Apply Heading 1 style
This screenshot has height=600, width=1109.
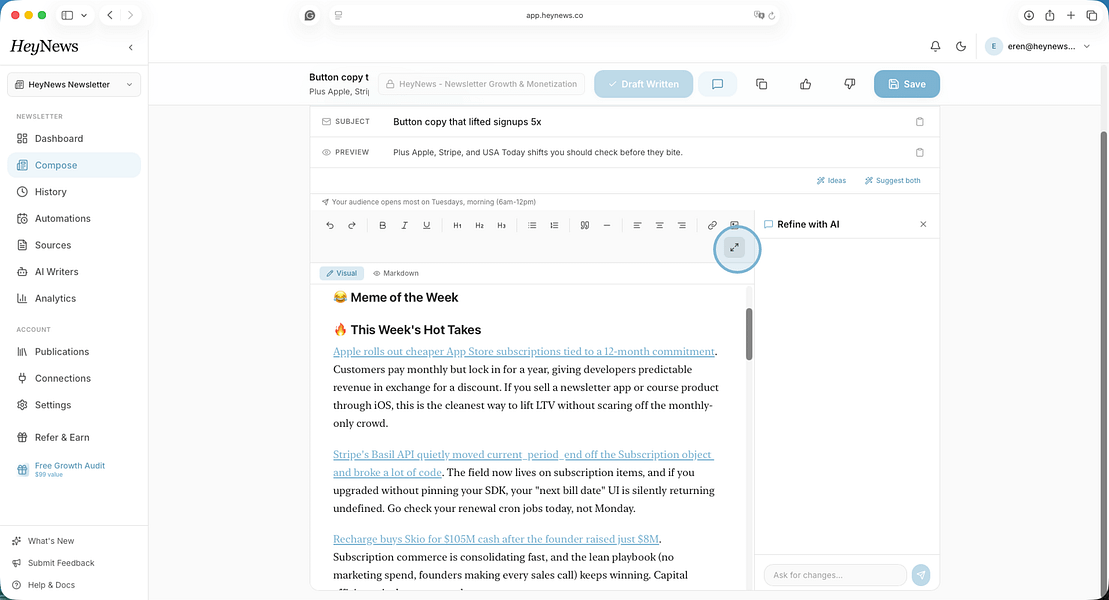tap(458, 225)
